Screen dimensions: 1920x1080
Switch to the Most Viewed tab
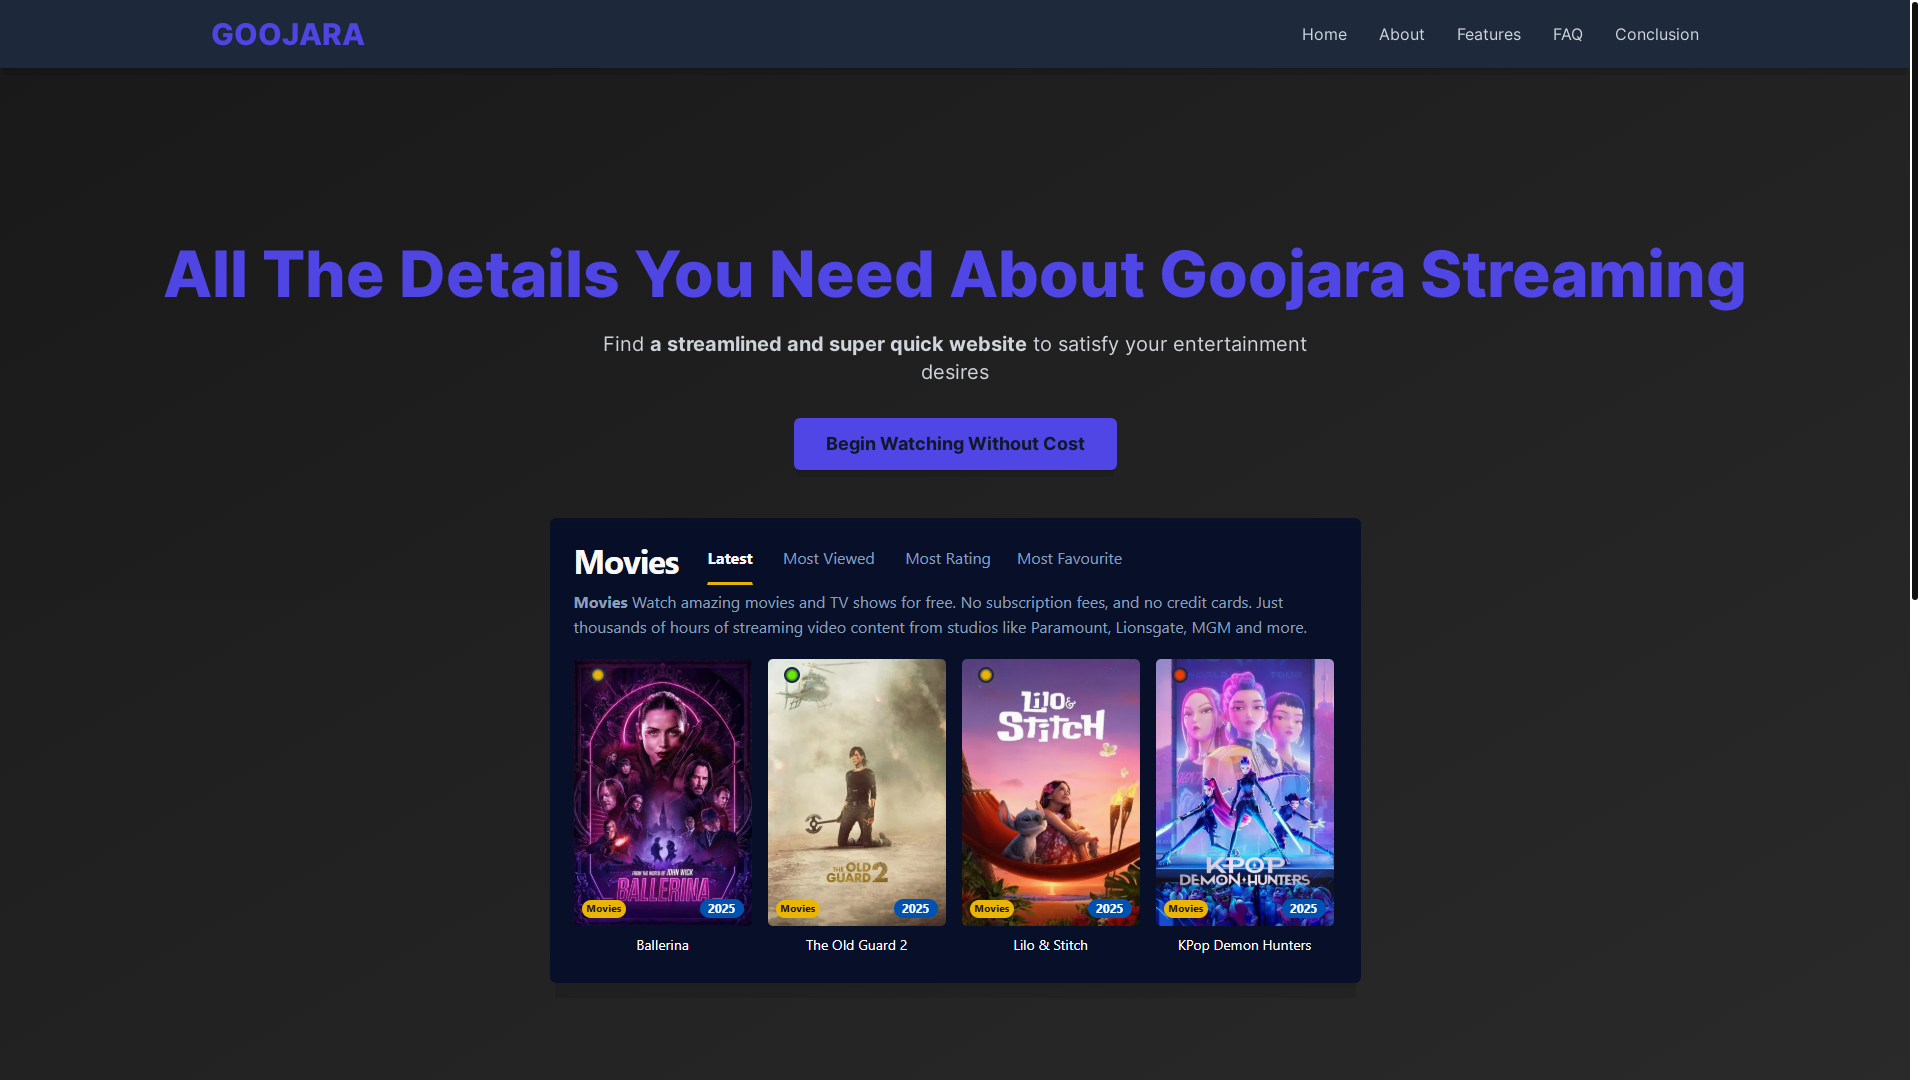(828, 559)
